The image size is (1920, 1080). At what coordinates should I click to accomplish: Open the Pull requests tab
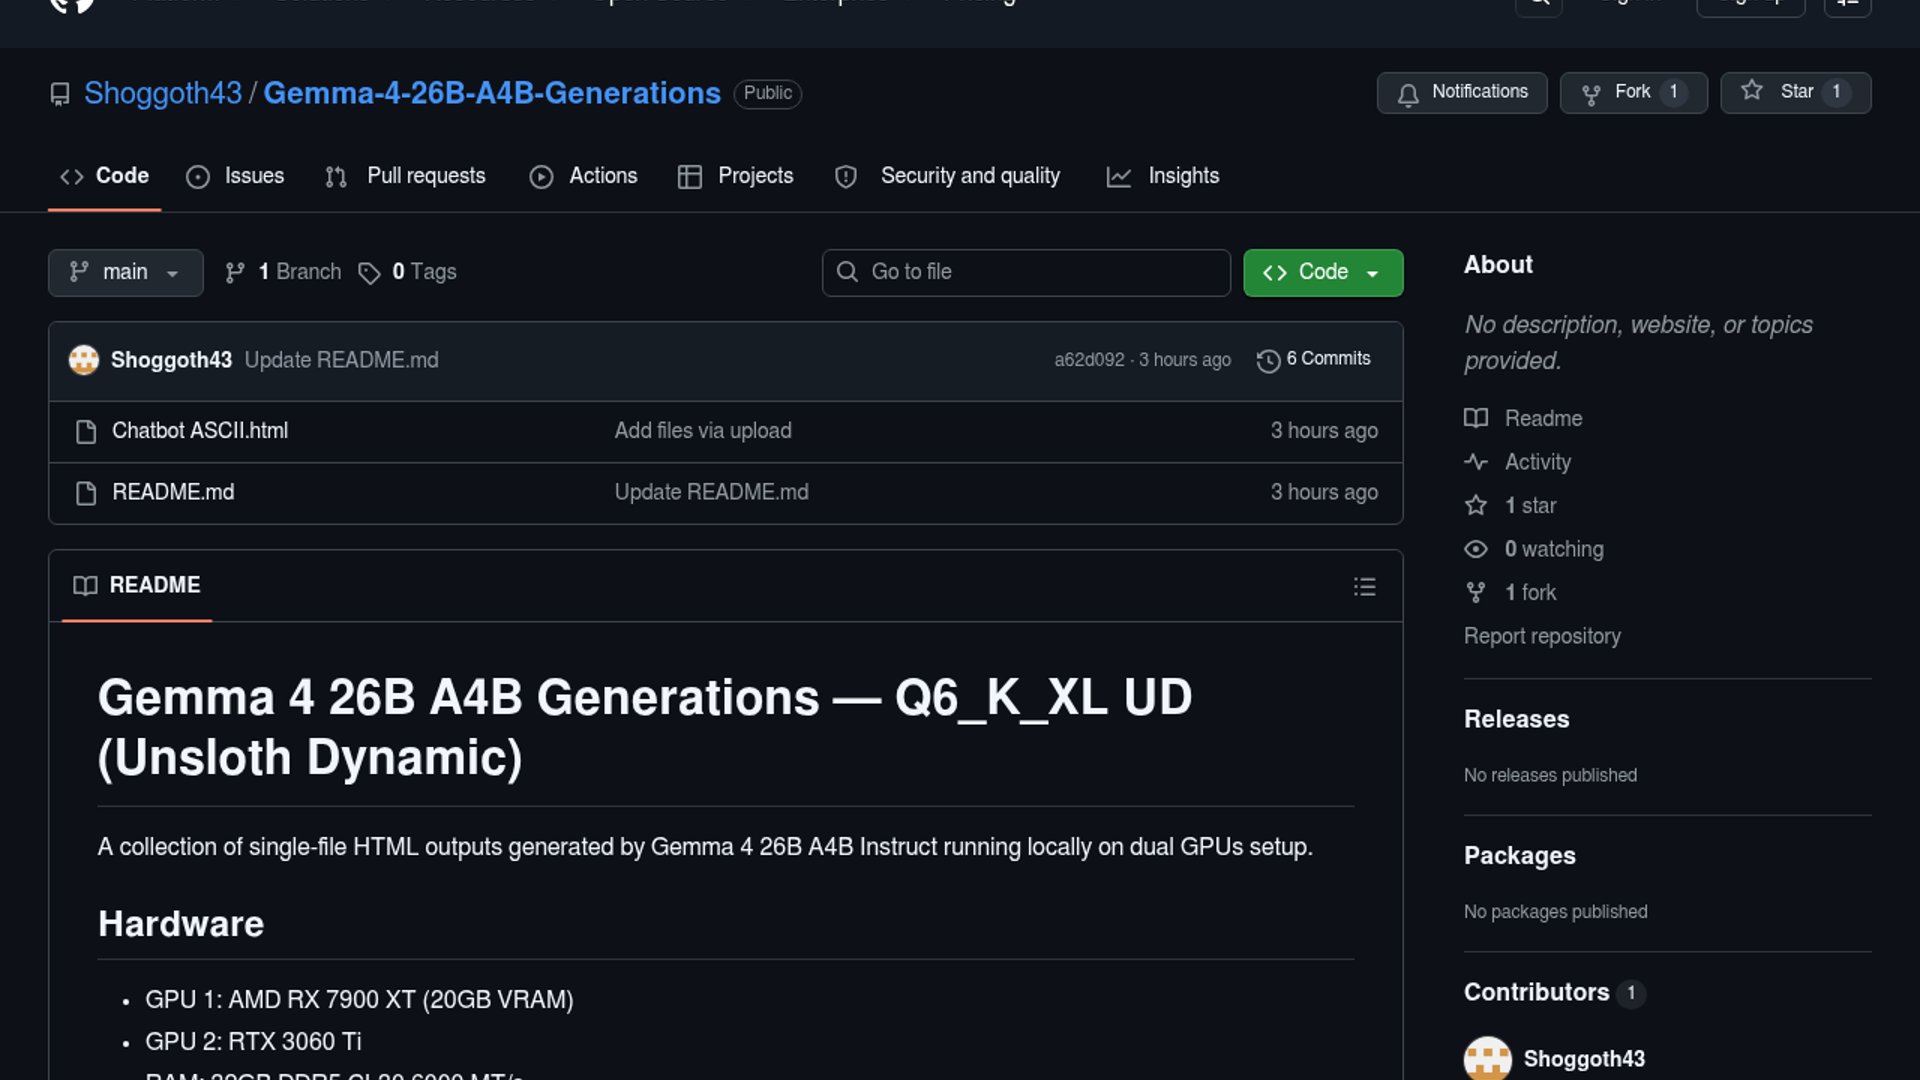point(406,176)
